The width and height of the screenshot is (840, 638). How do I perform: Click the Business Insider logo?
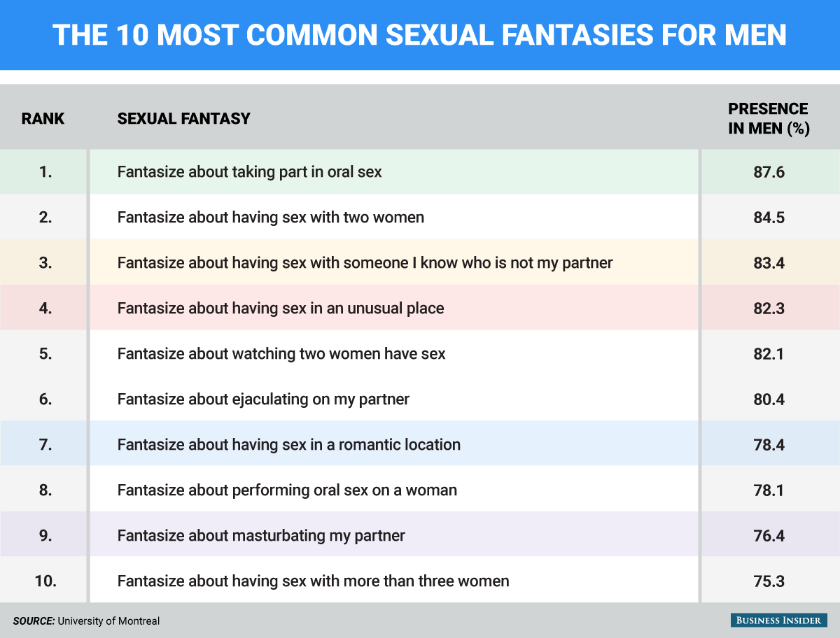pos(780,620)
